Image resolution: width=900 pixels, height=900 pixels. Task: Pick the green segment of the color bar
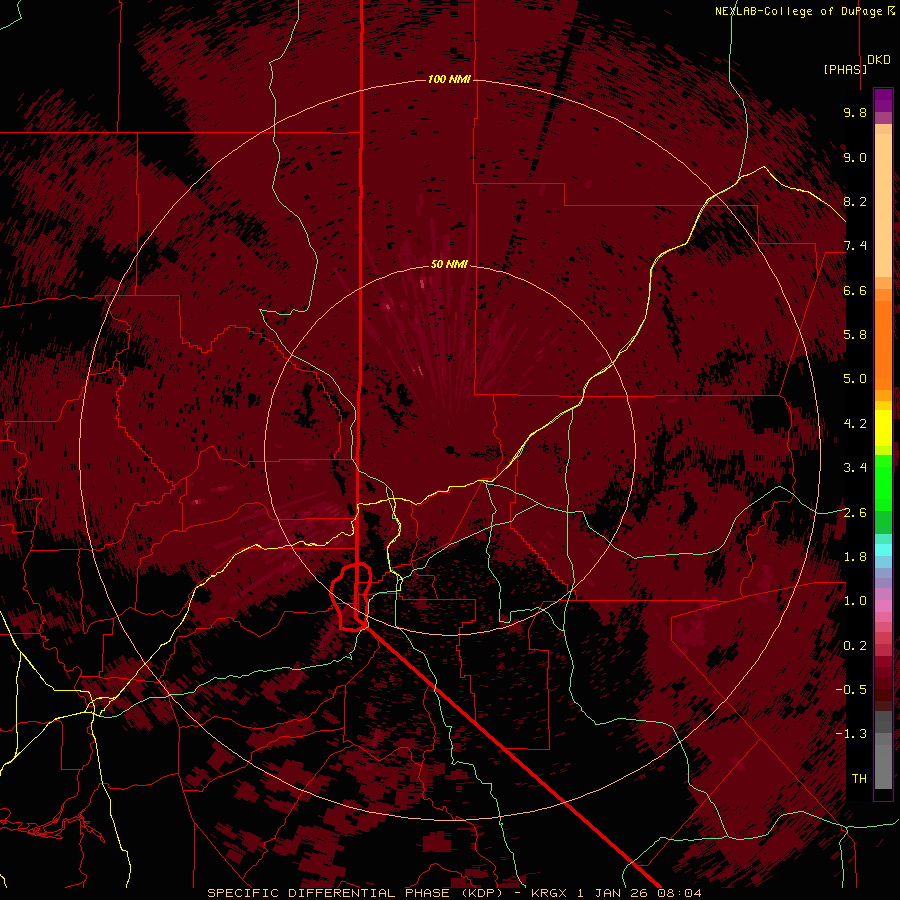tap(883, 482)
